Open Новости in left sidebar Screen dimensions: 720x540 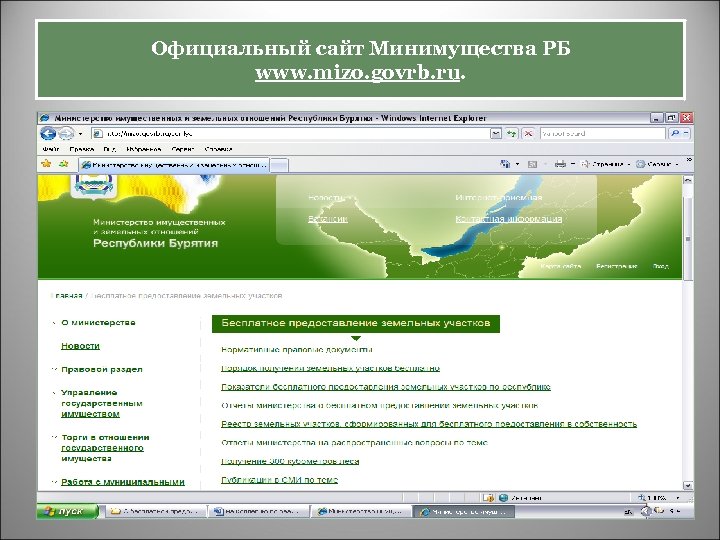point(80,346)
